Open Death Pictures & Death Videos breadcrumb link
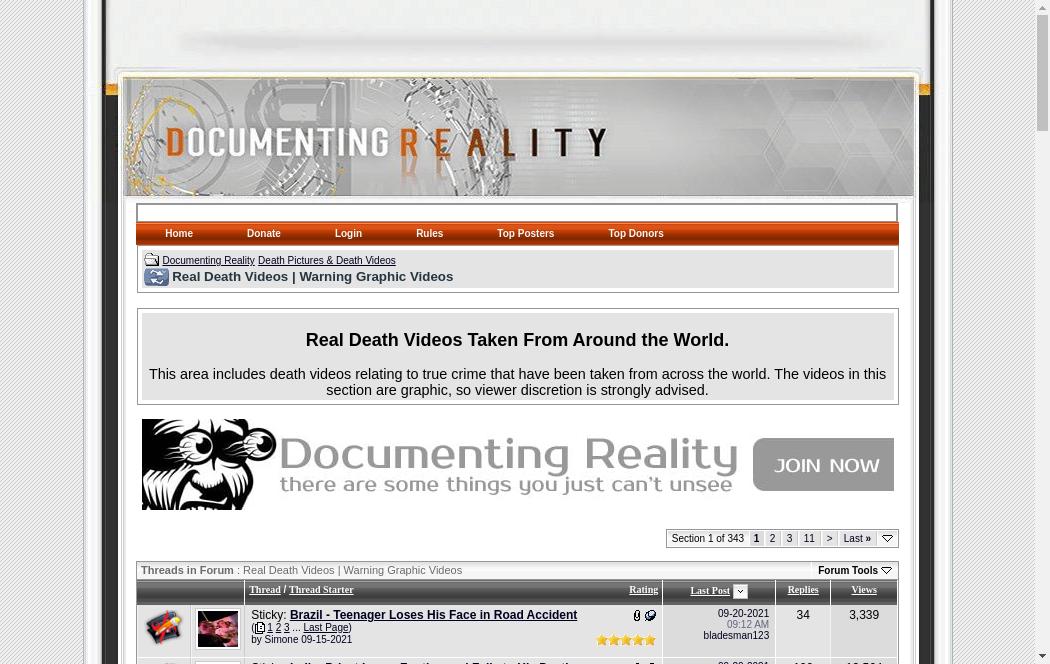This screenshot has width=1050, height=664. pyautogui.click(x=326, y=261)
